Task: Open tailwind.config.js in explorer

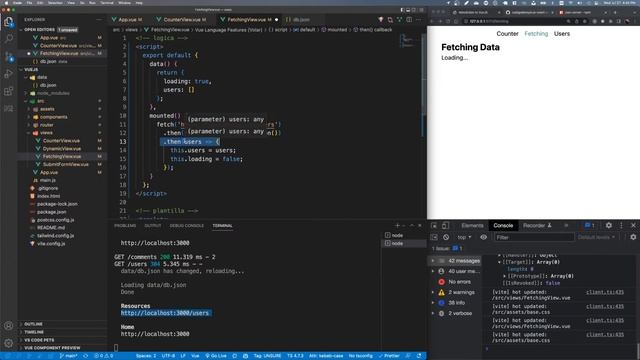Action: [61, 236]
